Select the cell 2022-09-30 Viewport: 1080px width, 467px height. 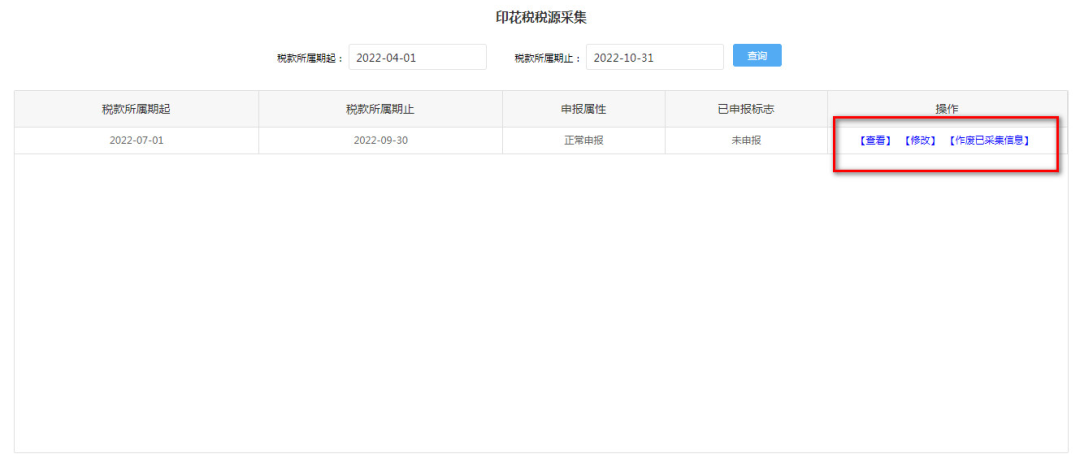[380, 141]
